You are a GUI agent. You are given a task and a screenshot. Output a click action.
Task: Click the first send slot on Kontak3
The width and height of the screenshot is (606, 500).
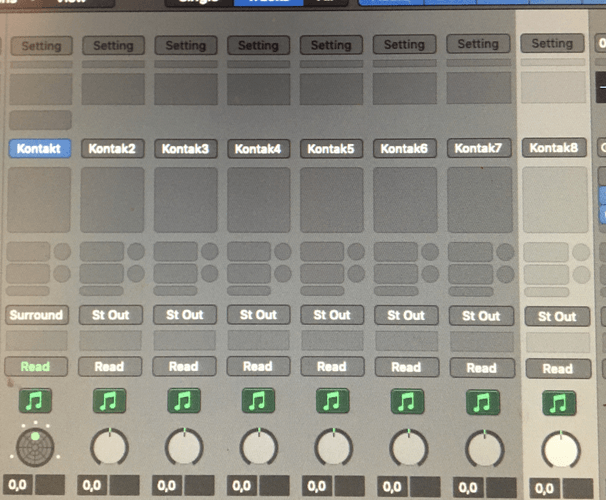tap(176, 252)
